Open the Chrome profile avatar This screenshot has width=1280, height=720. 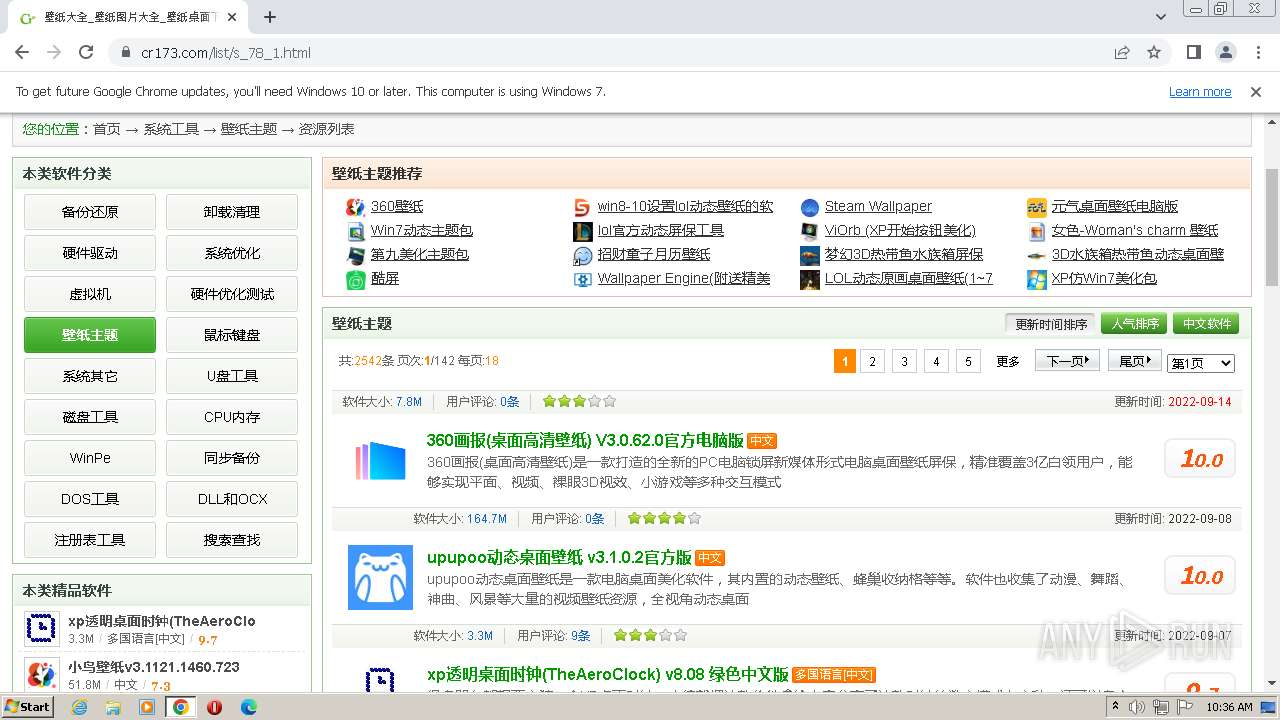[x=1226, y=52]
